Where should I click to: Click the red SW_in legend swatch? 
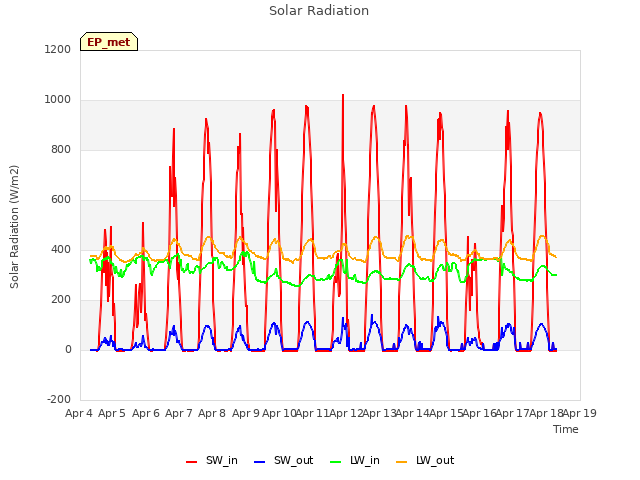(191, 462)
